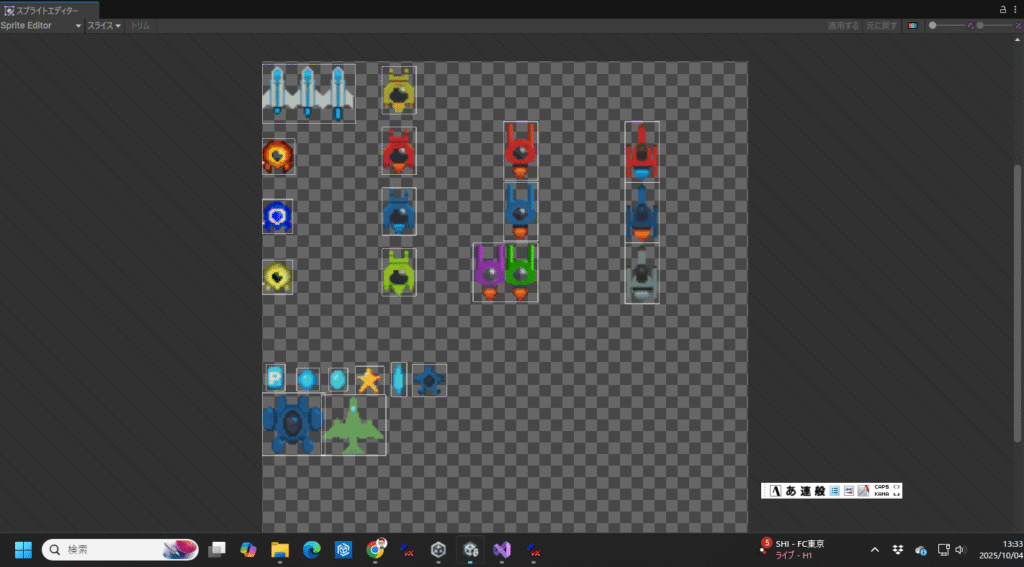Click the 元に戻す (Revert) button
The height and width of the screenshot is (567, 1024).
click(881, 25)
